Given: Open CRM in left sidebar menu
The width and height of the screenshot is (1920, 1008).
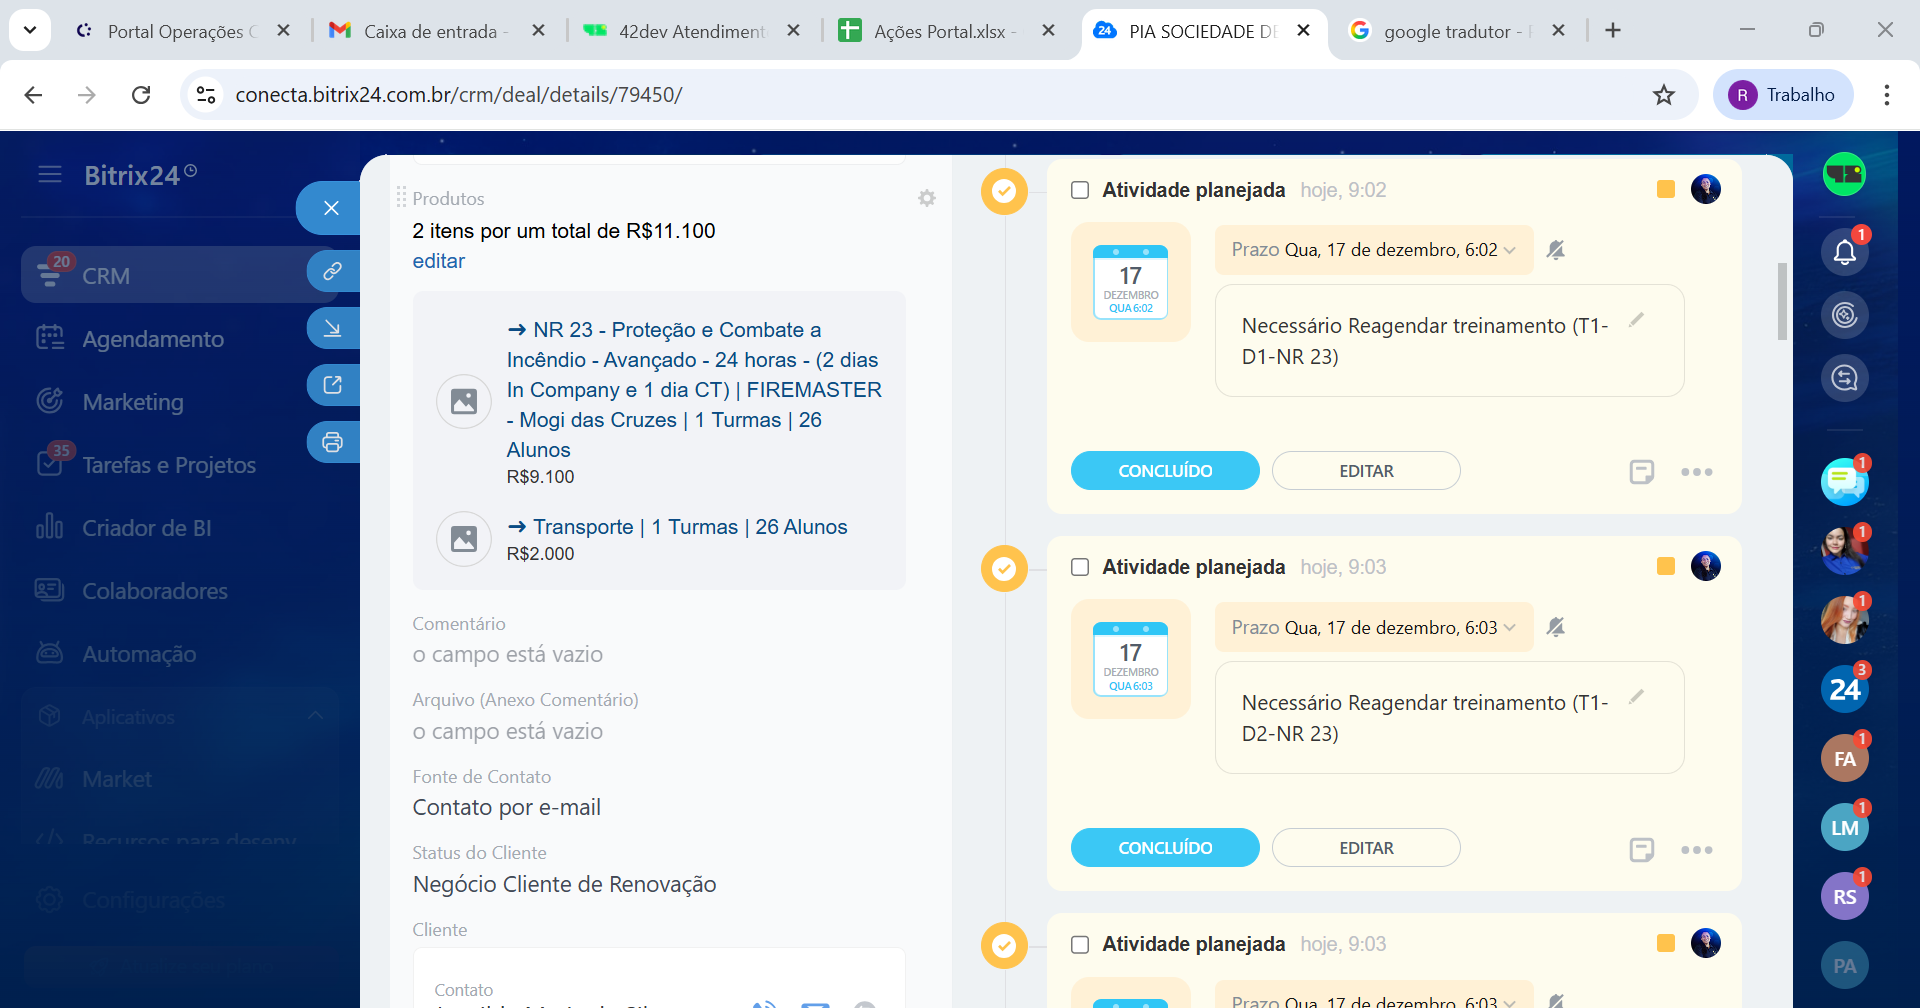Looking at the screenshot, I should point(106,276).
